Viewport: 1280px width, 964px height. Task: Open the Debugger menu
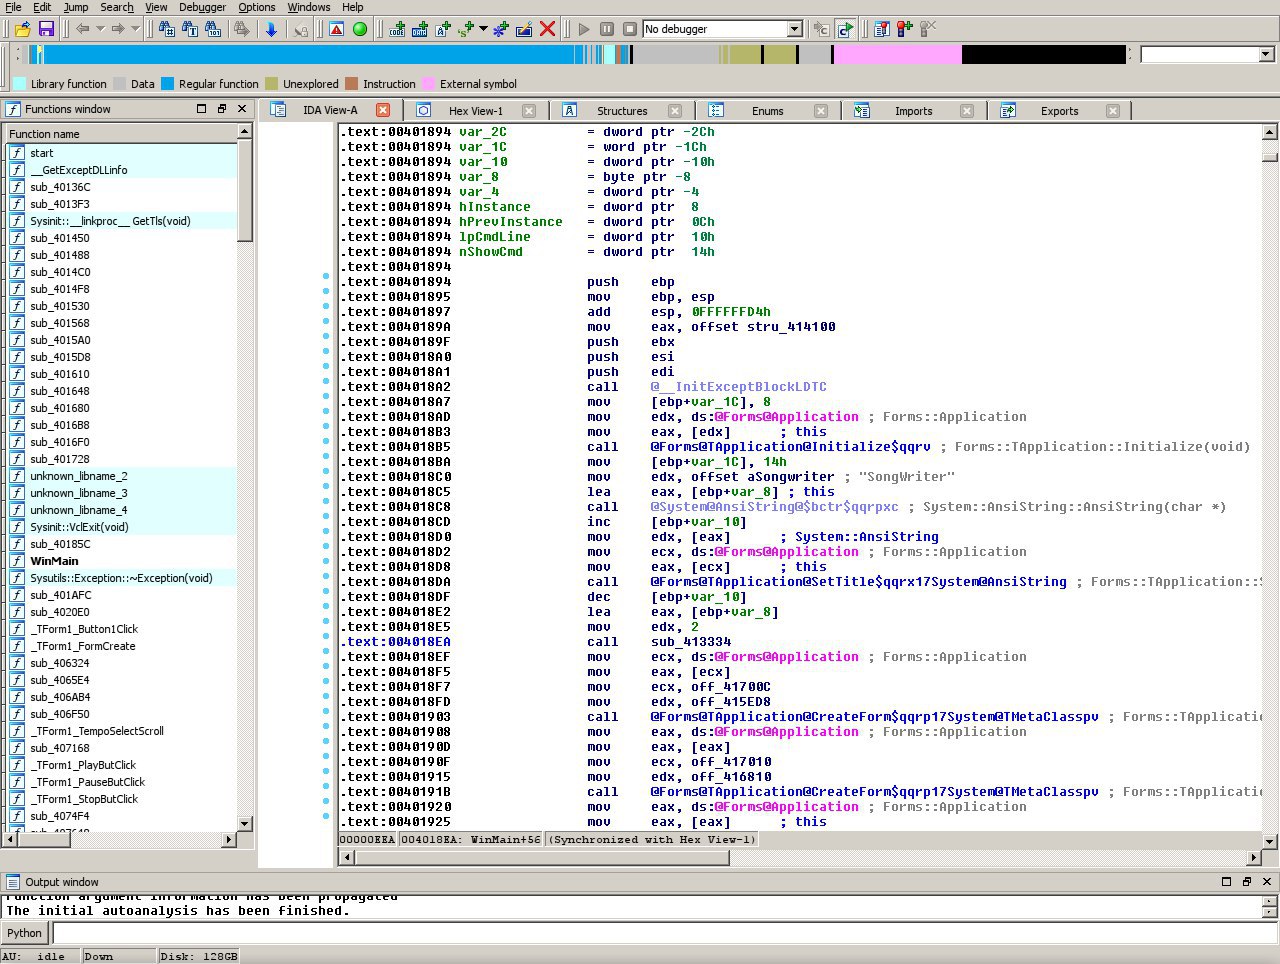(x=202, y=7)
